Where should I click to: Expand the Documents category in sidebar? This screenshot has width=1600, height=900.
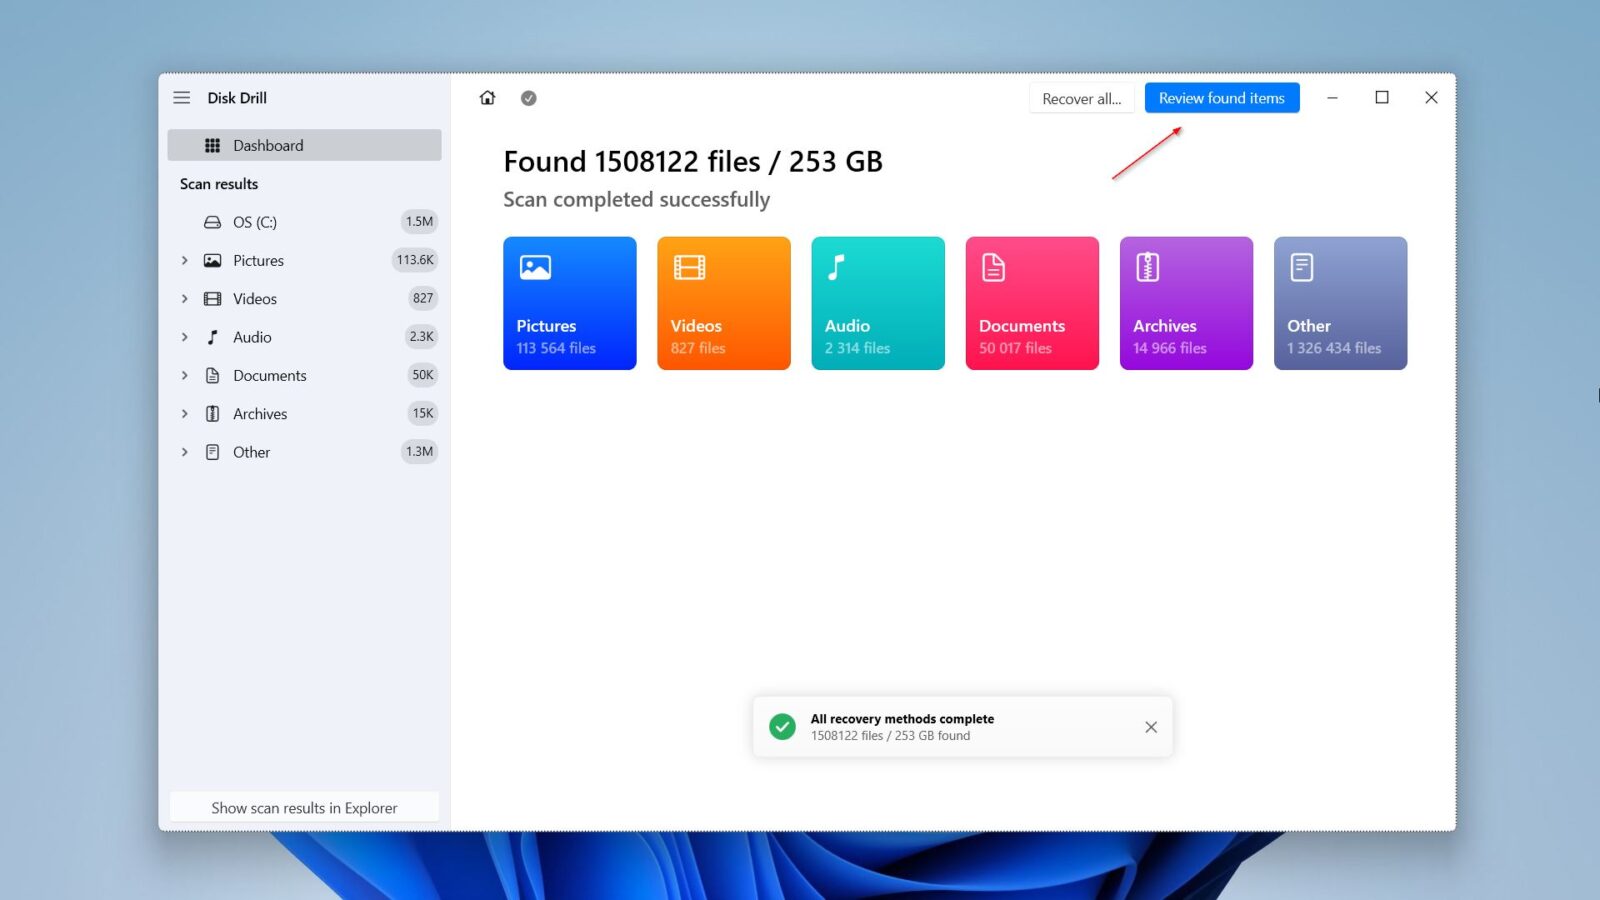tap(184, 375)
